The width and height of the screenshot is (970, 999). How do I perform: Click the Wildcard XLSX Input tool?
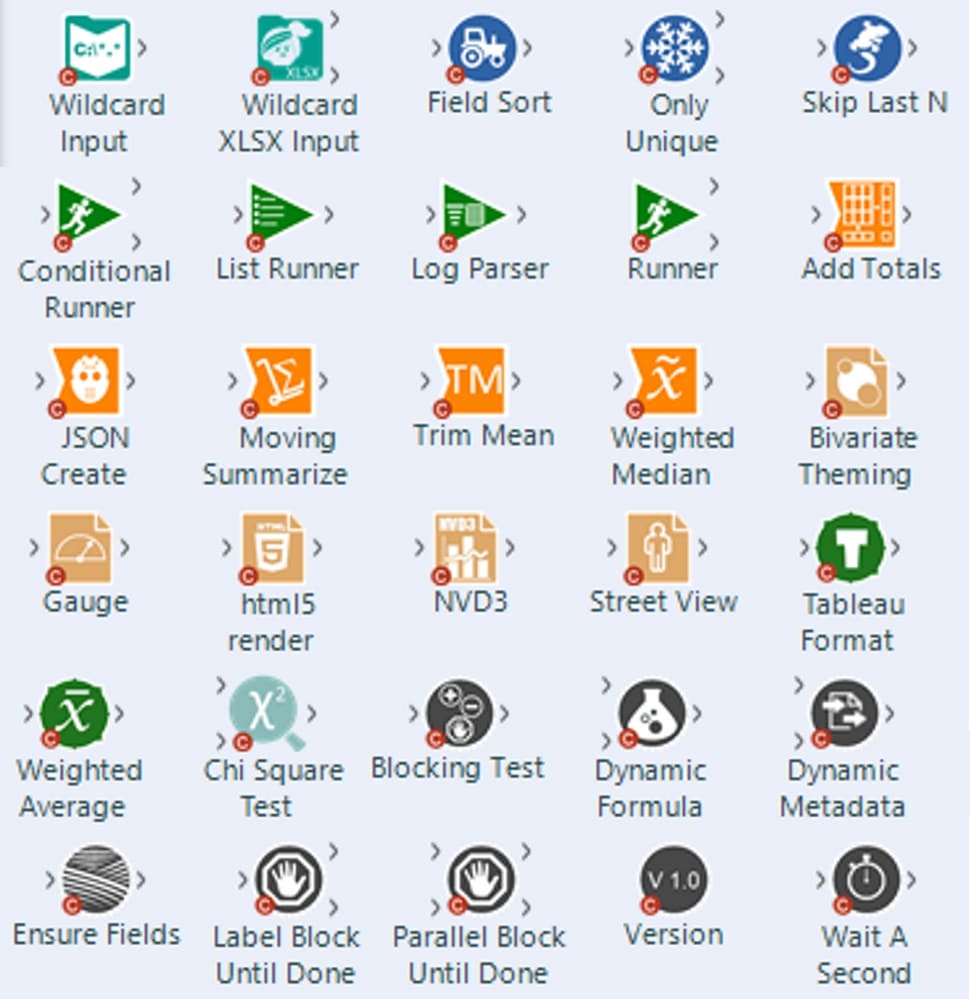289,47
